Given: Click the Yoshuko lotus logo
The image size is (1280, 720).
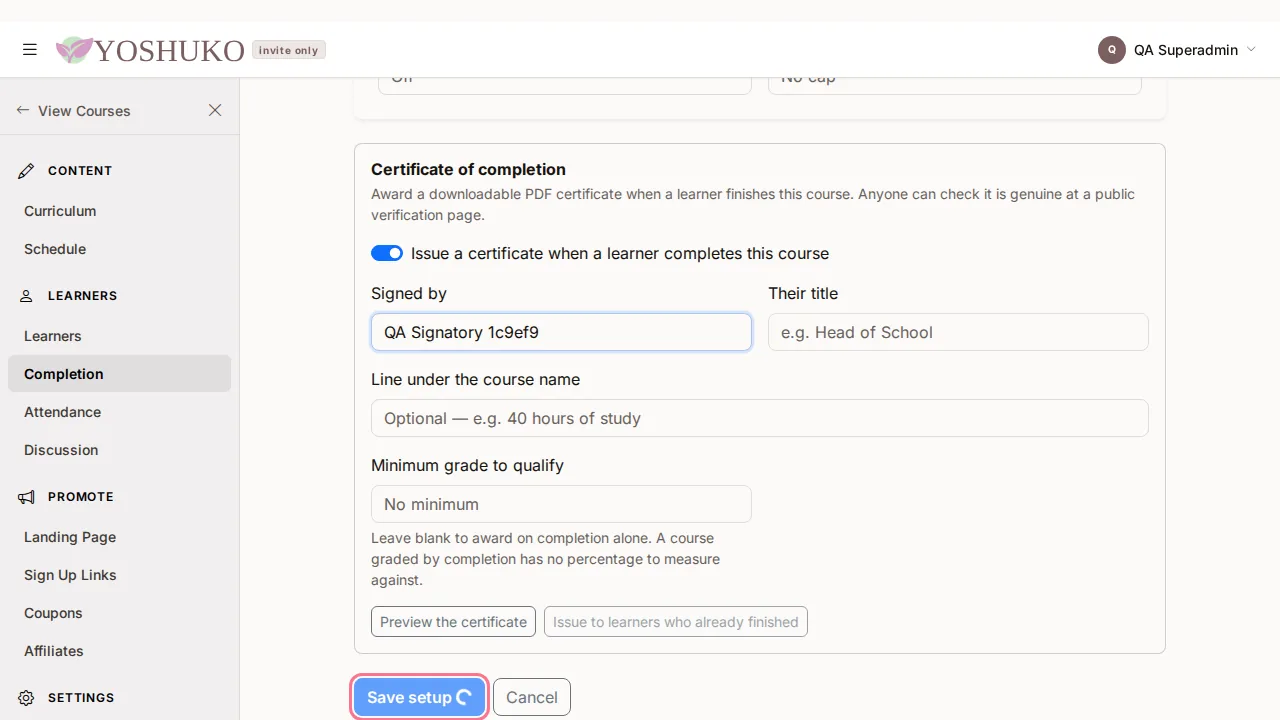Looking at the screenshot, I should tap(74, 50).
